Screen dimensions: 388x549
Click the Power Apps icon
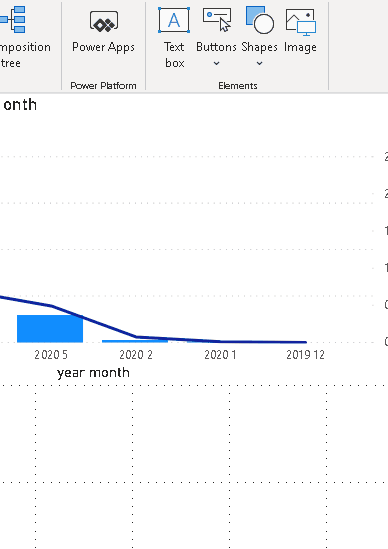pos(104,21)
